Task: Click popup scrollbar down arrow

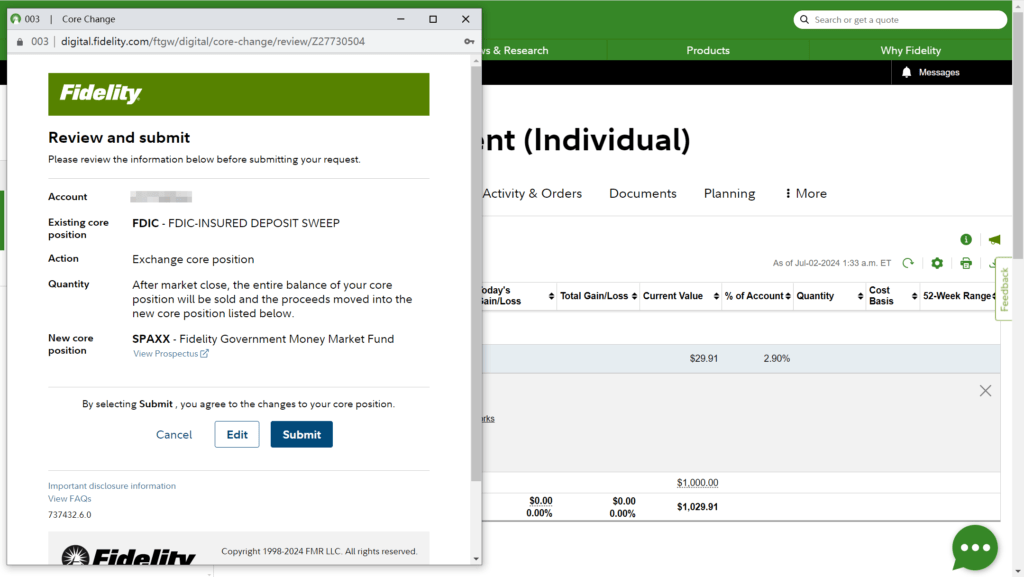Action: pos(475,559)
